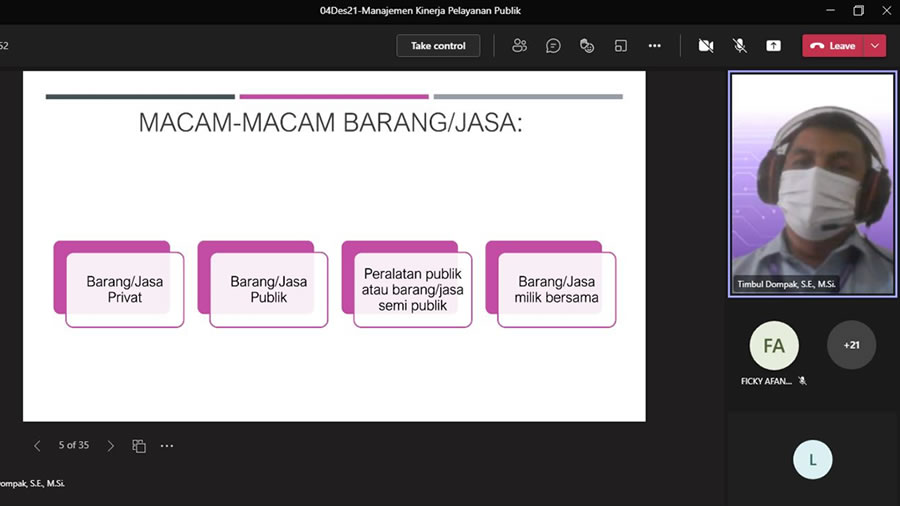Open More actions in meeting toolbar

(x=655, y=46)
